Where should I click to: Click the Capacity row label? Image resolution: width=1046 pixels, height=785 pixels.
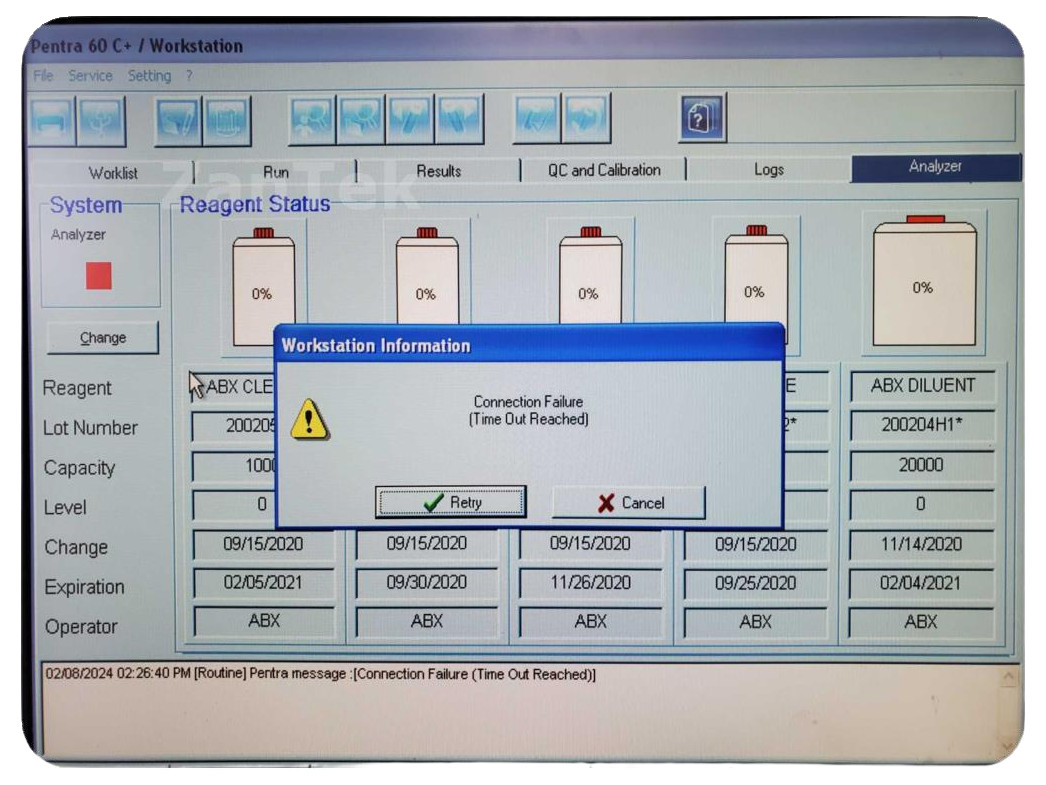pyautogui.click(x=79, y=468)
